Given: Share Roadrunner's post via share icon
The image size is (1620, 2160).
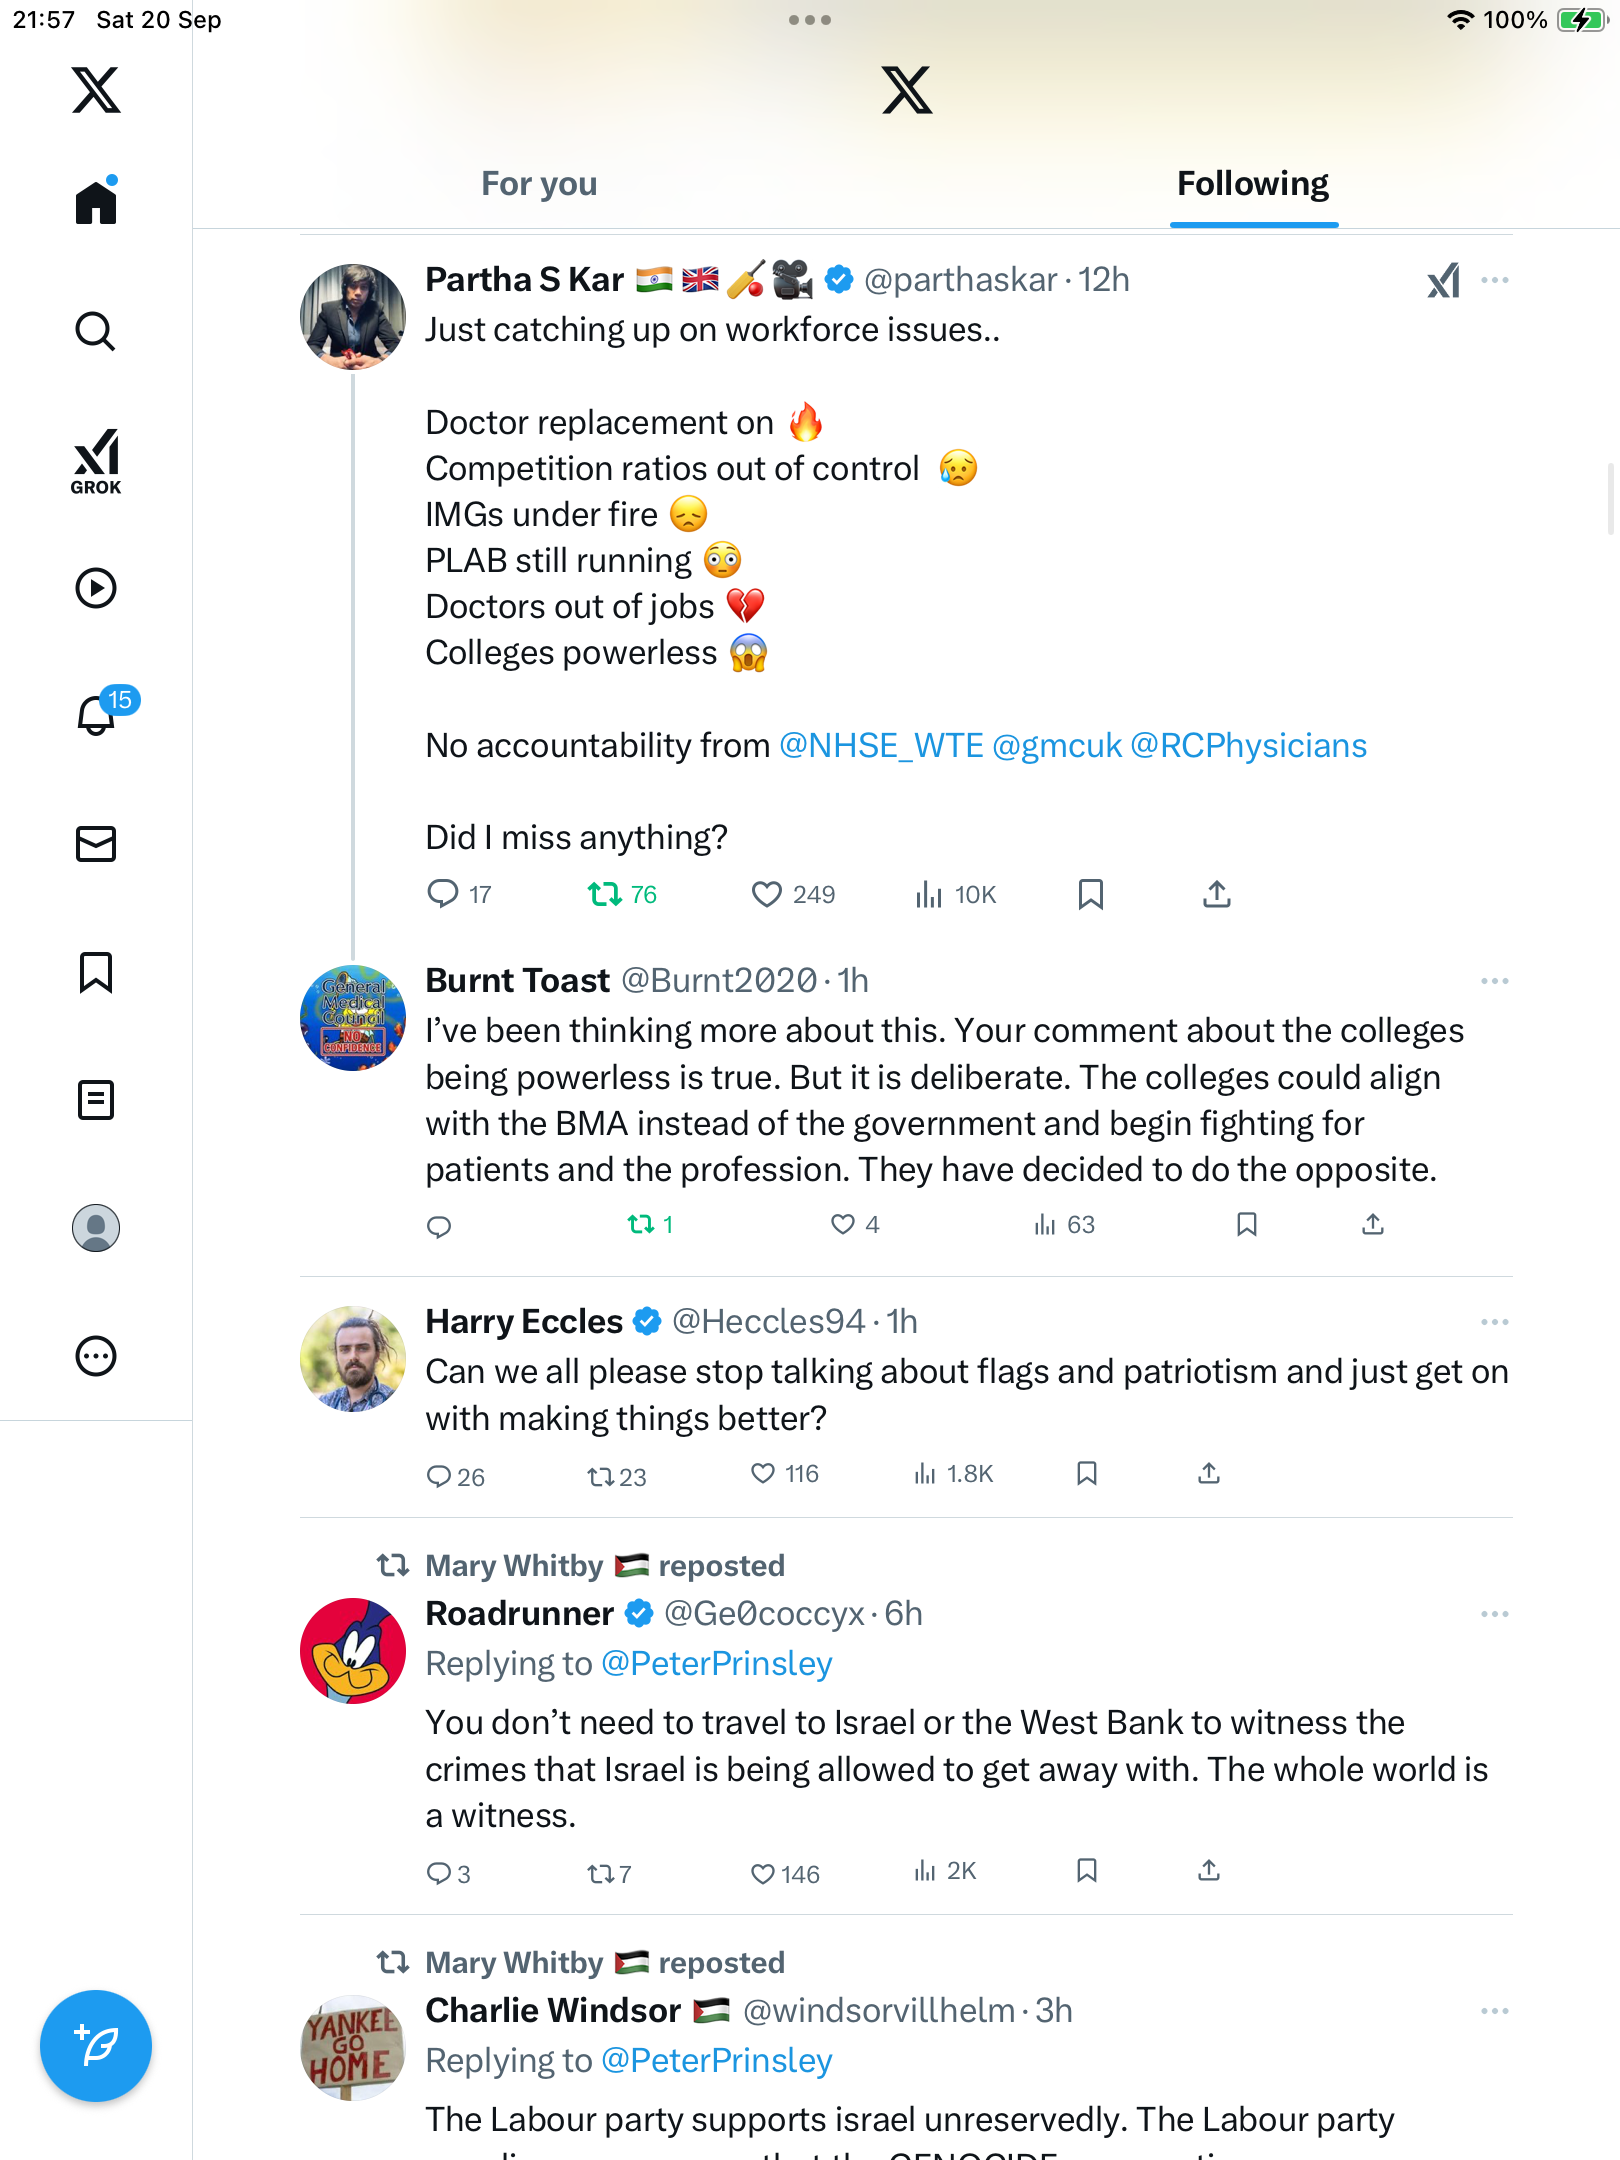Looking at the screenshot, I should [1209, 1870].
